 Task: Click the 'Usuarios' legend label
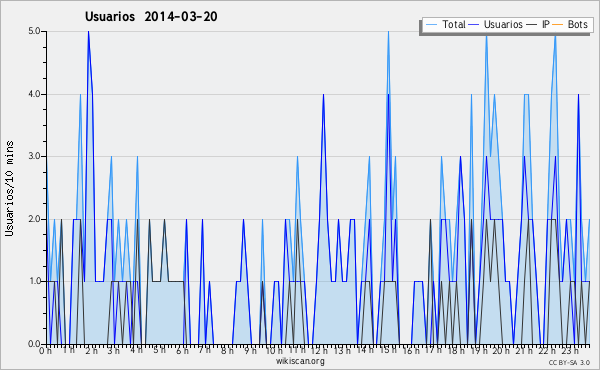tap(503, 24)
